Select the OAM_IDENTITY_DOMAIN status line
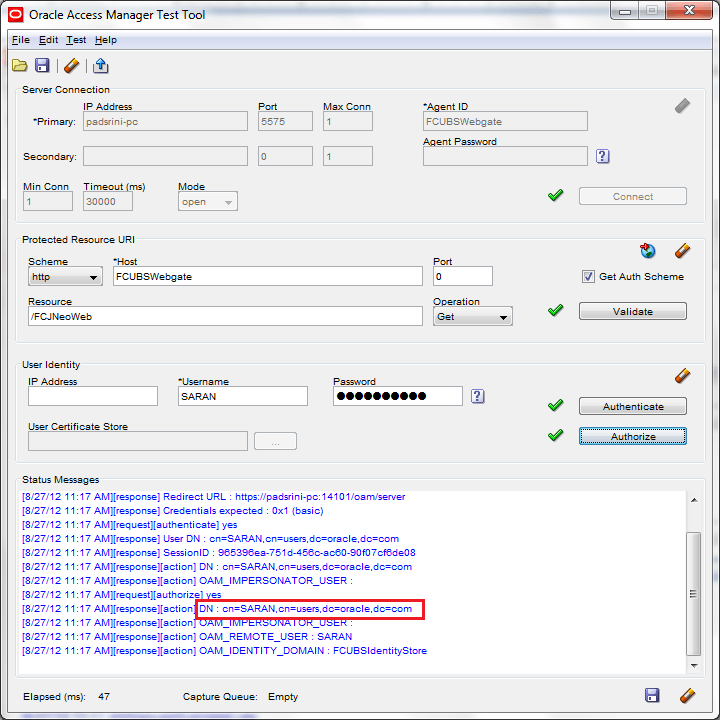This screenshot has height=720, width=720. point(225,651)
